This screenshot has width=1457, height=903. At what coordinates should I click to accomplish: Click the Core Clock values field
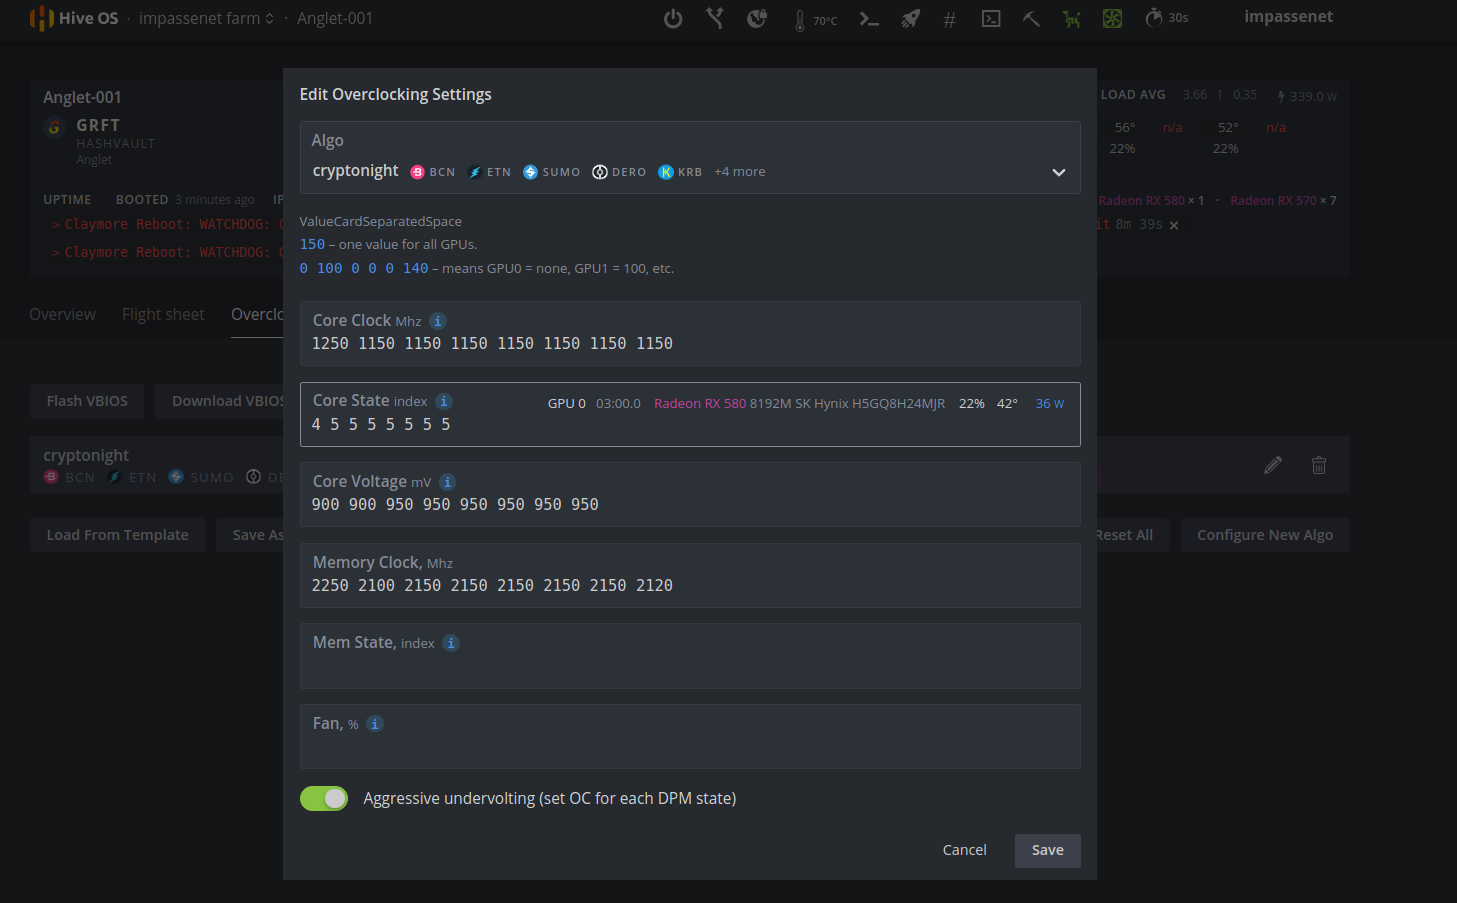coord(690,333)
